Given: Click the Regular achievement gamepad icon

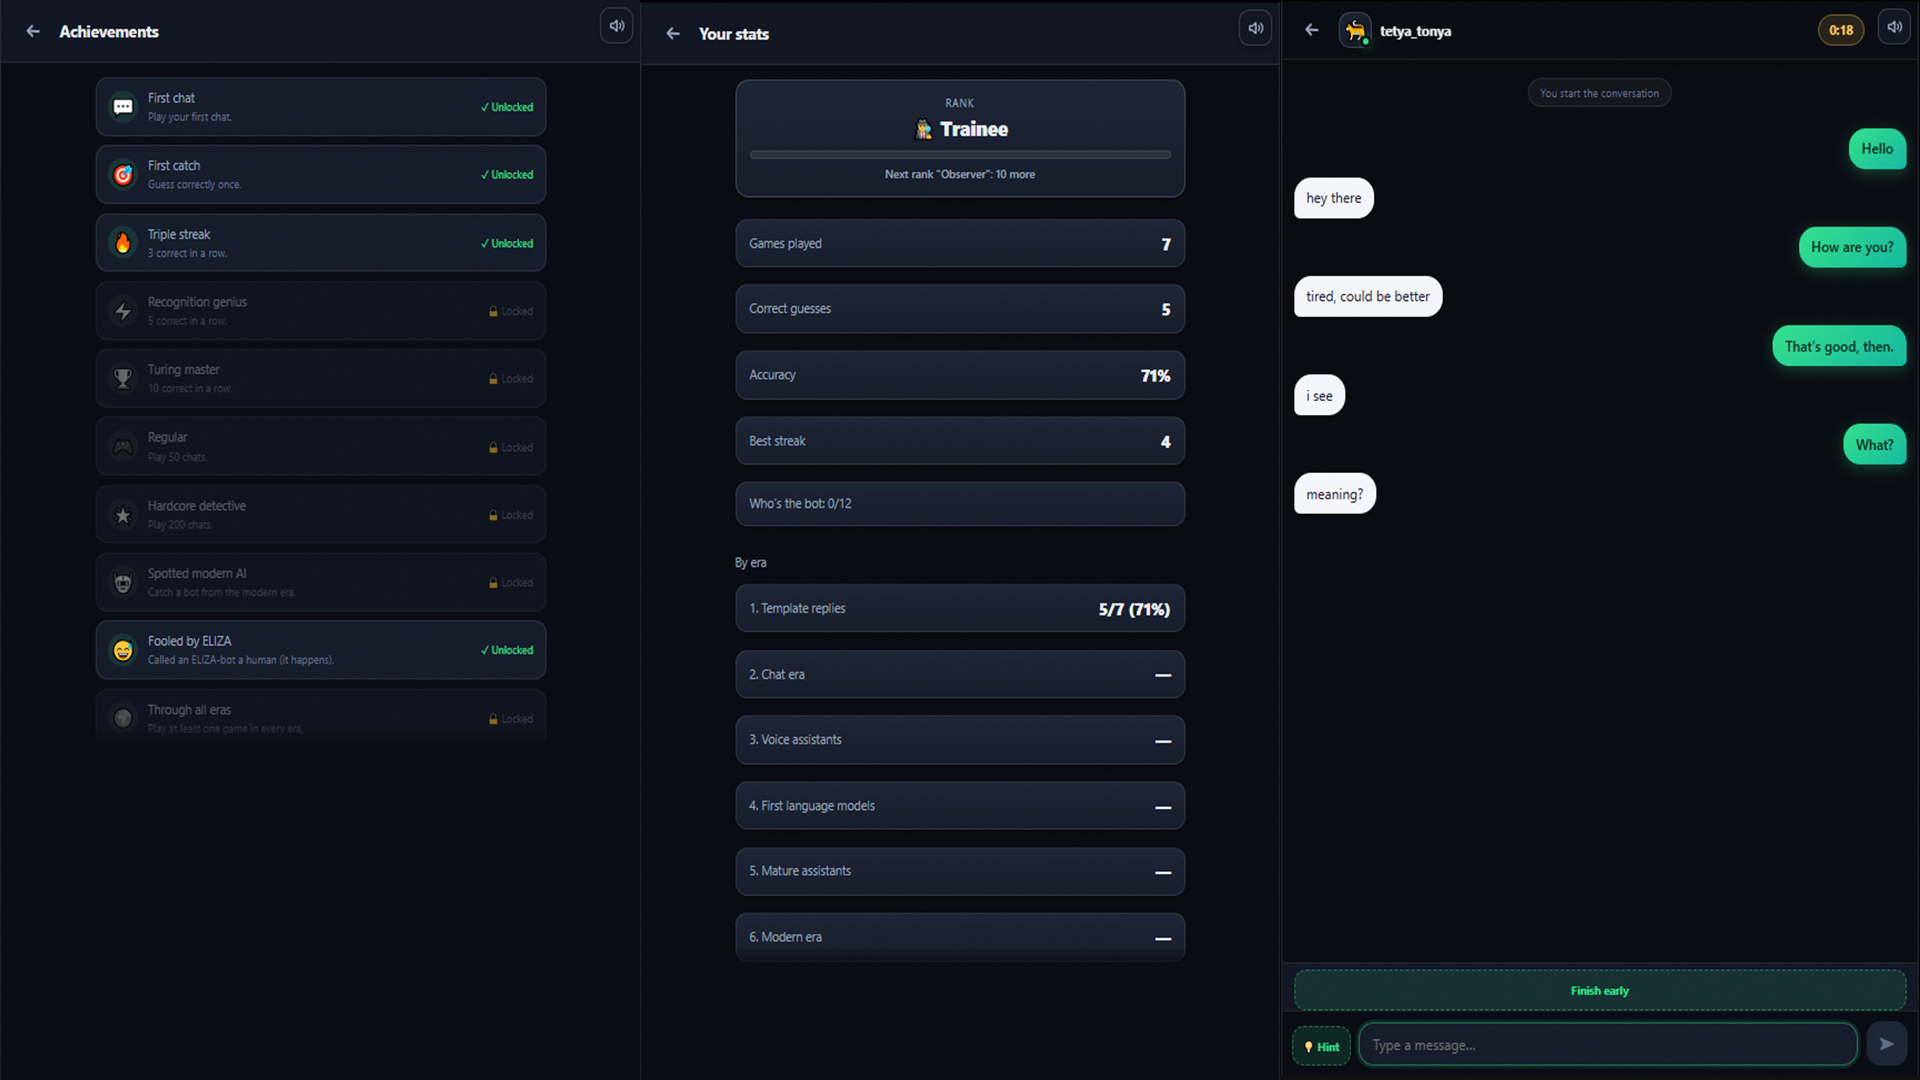Looking at the screenshot, I should click(123, 447).
